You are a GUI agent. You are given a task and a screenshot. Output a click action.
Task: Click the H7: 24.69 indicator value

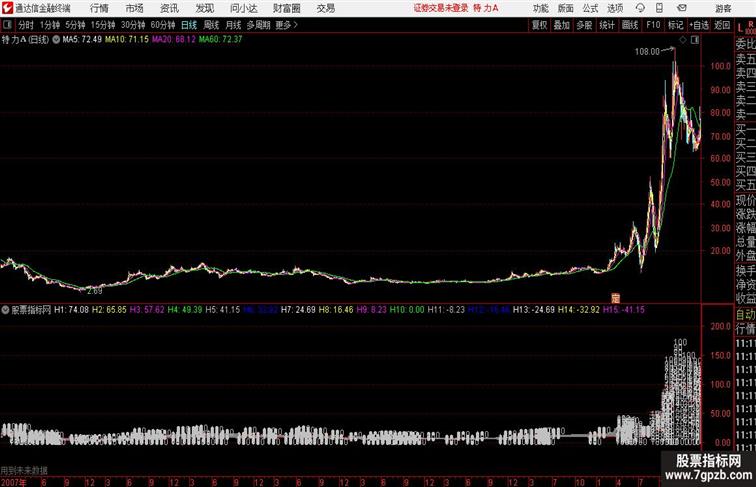coord(298,310)
